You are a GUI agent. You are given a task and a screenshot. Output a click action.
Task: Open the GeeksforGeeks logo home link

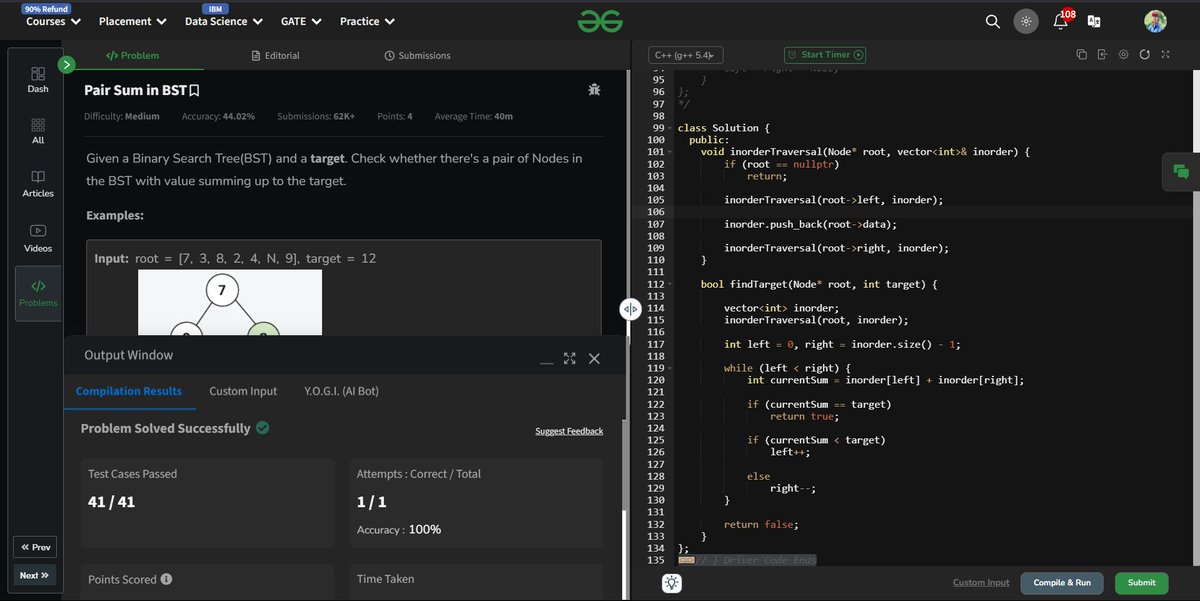(600, 21)
